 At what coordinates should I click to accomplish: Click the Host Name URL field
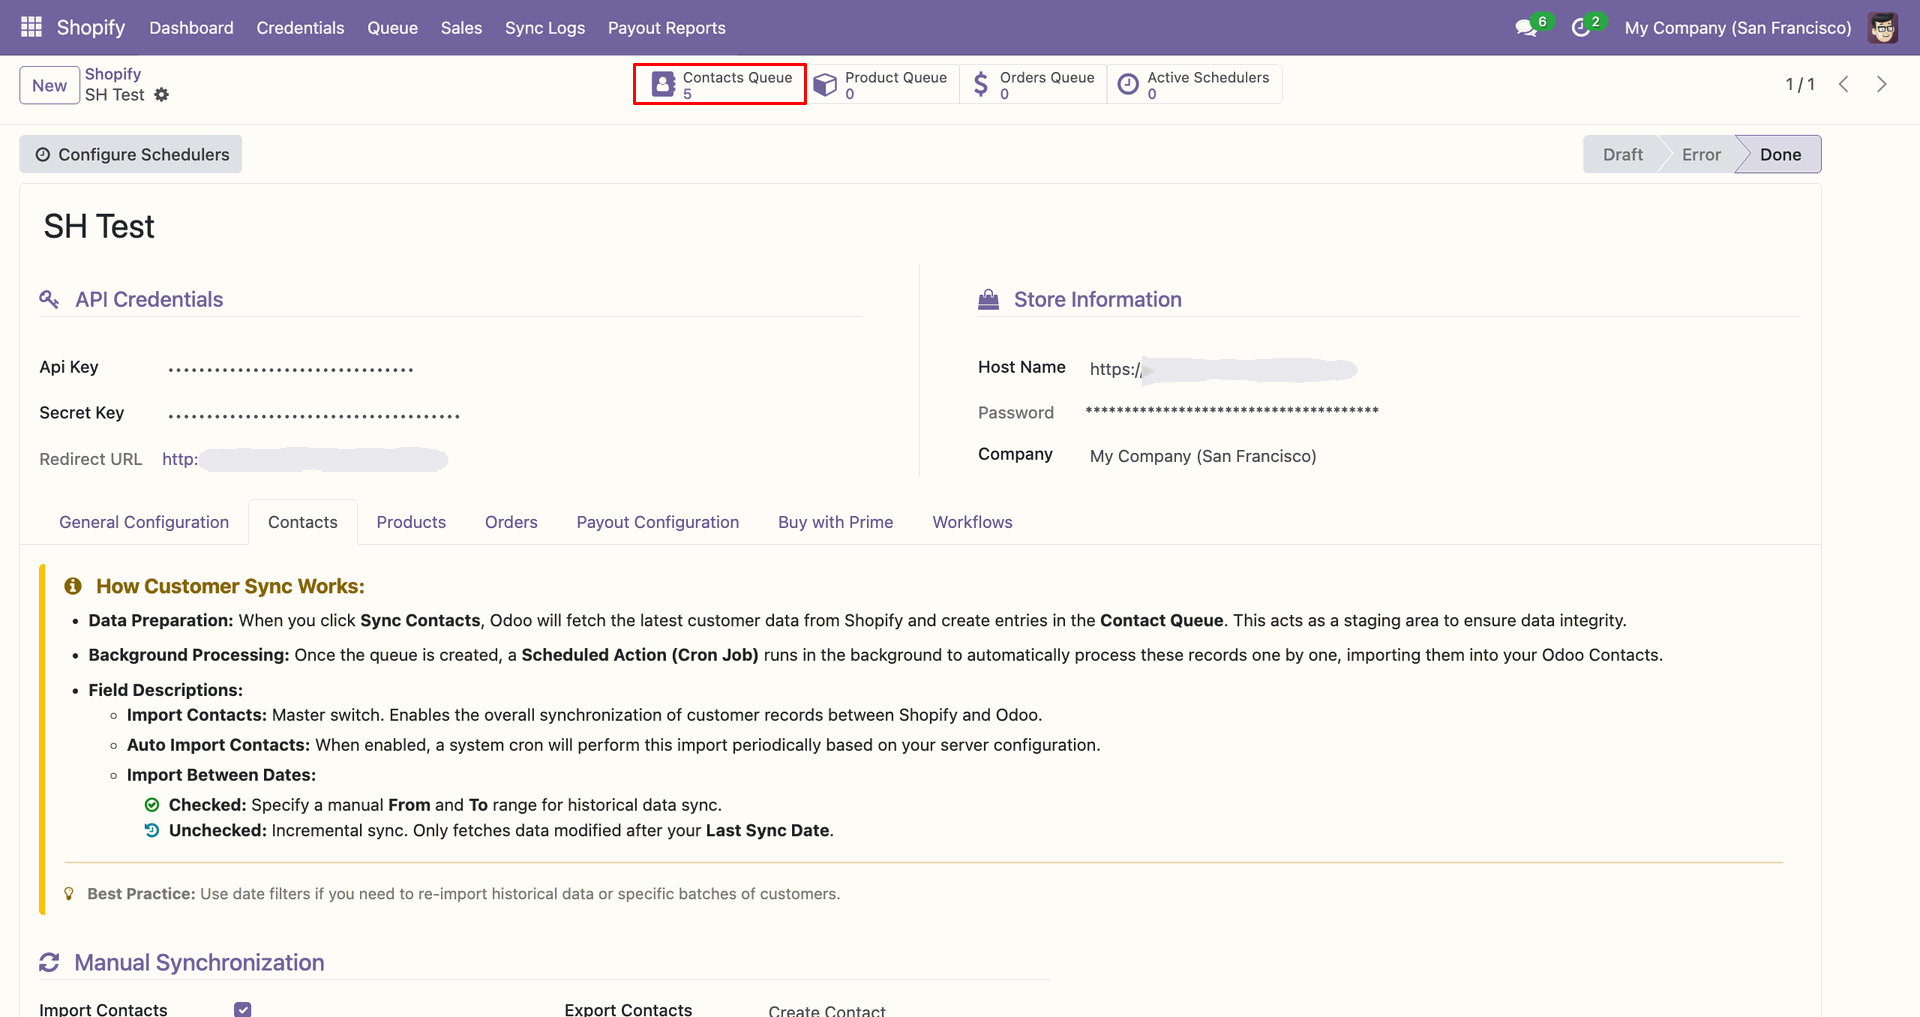click(1224, 369)
